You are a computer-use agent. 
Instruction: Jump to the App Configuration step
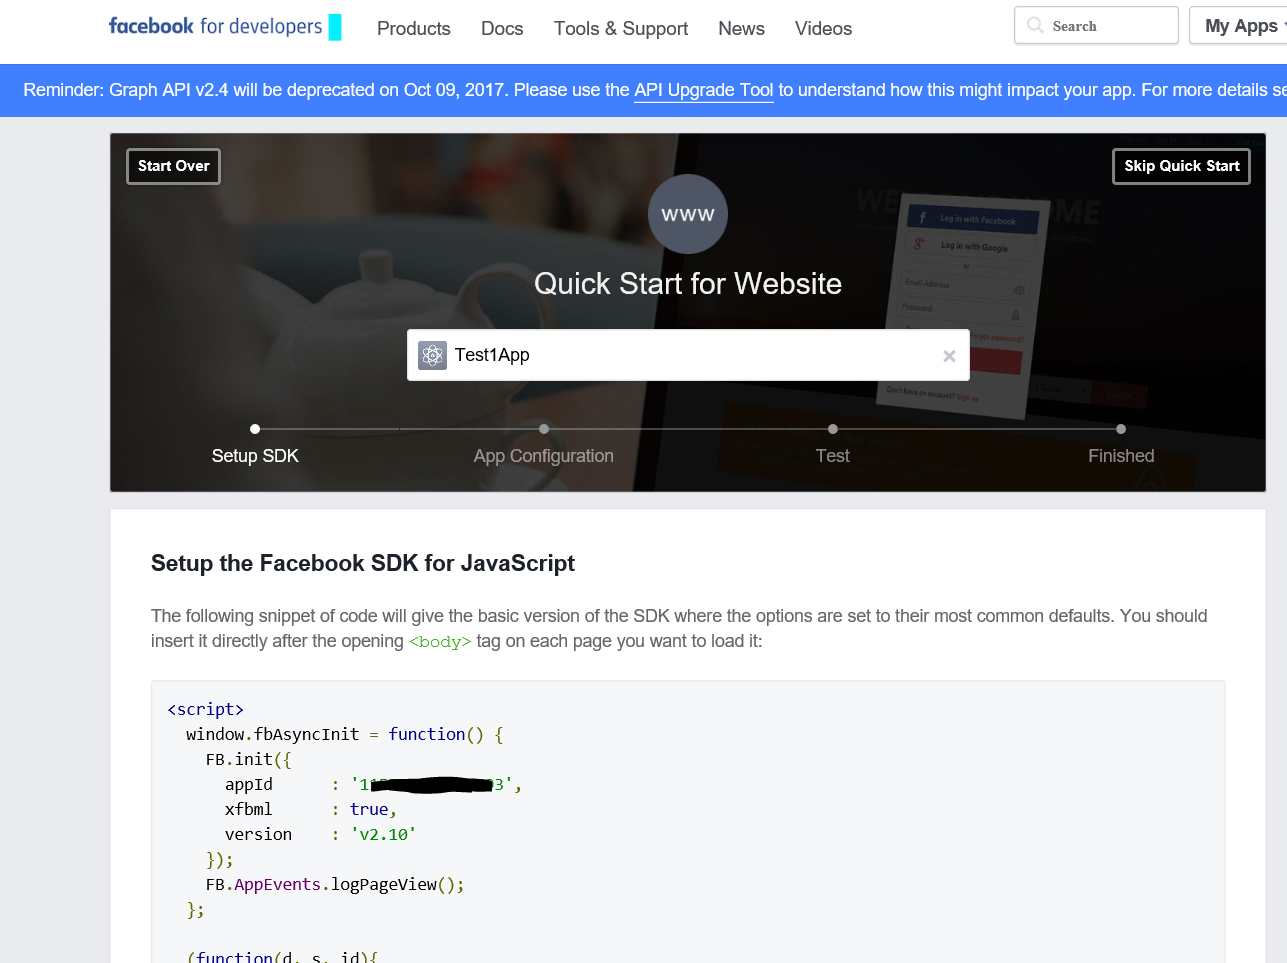coord(543,429)
